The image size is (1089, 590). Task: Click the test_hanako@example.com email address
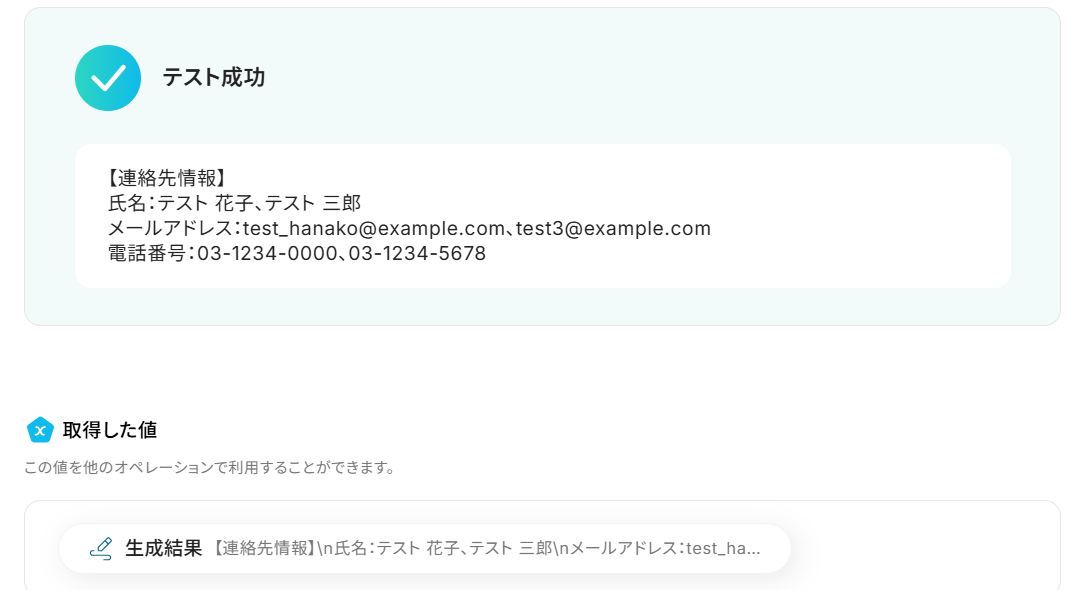coord(373,229)
